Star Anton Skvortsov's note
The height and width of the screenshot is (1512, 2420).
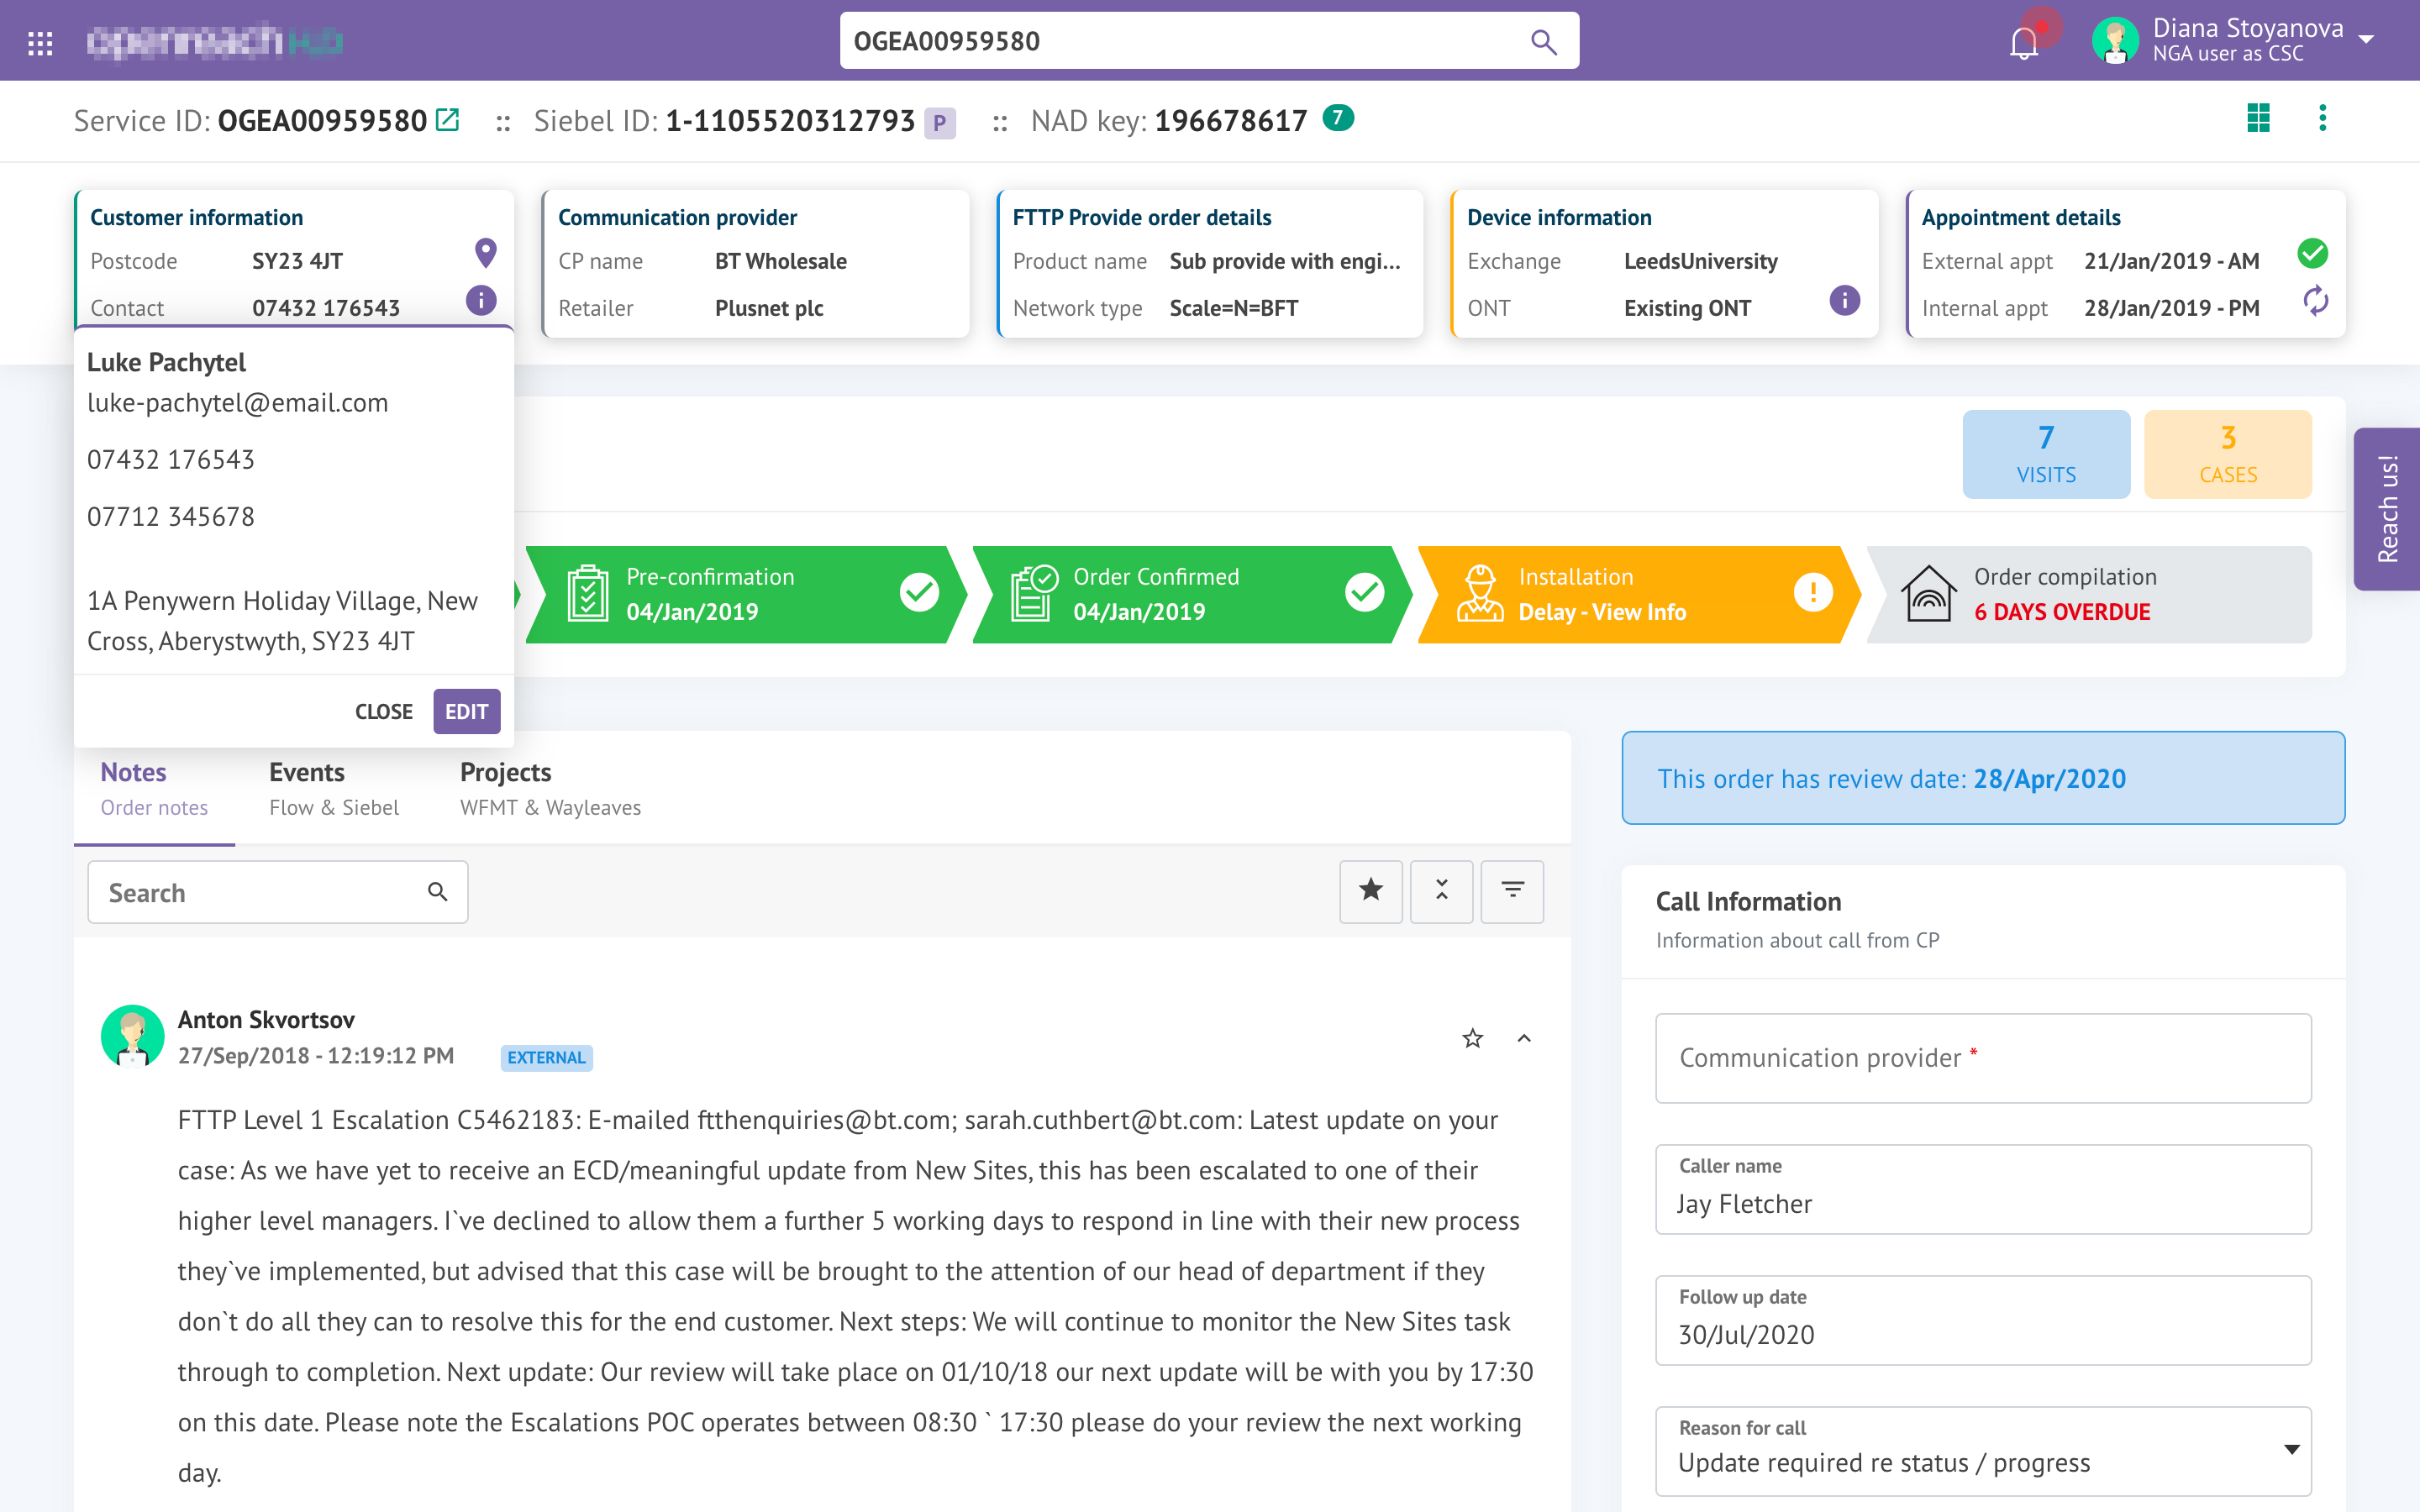tap(1472, 1038)
